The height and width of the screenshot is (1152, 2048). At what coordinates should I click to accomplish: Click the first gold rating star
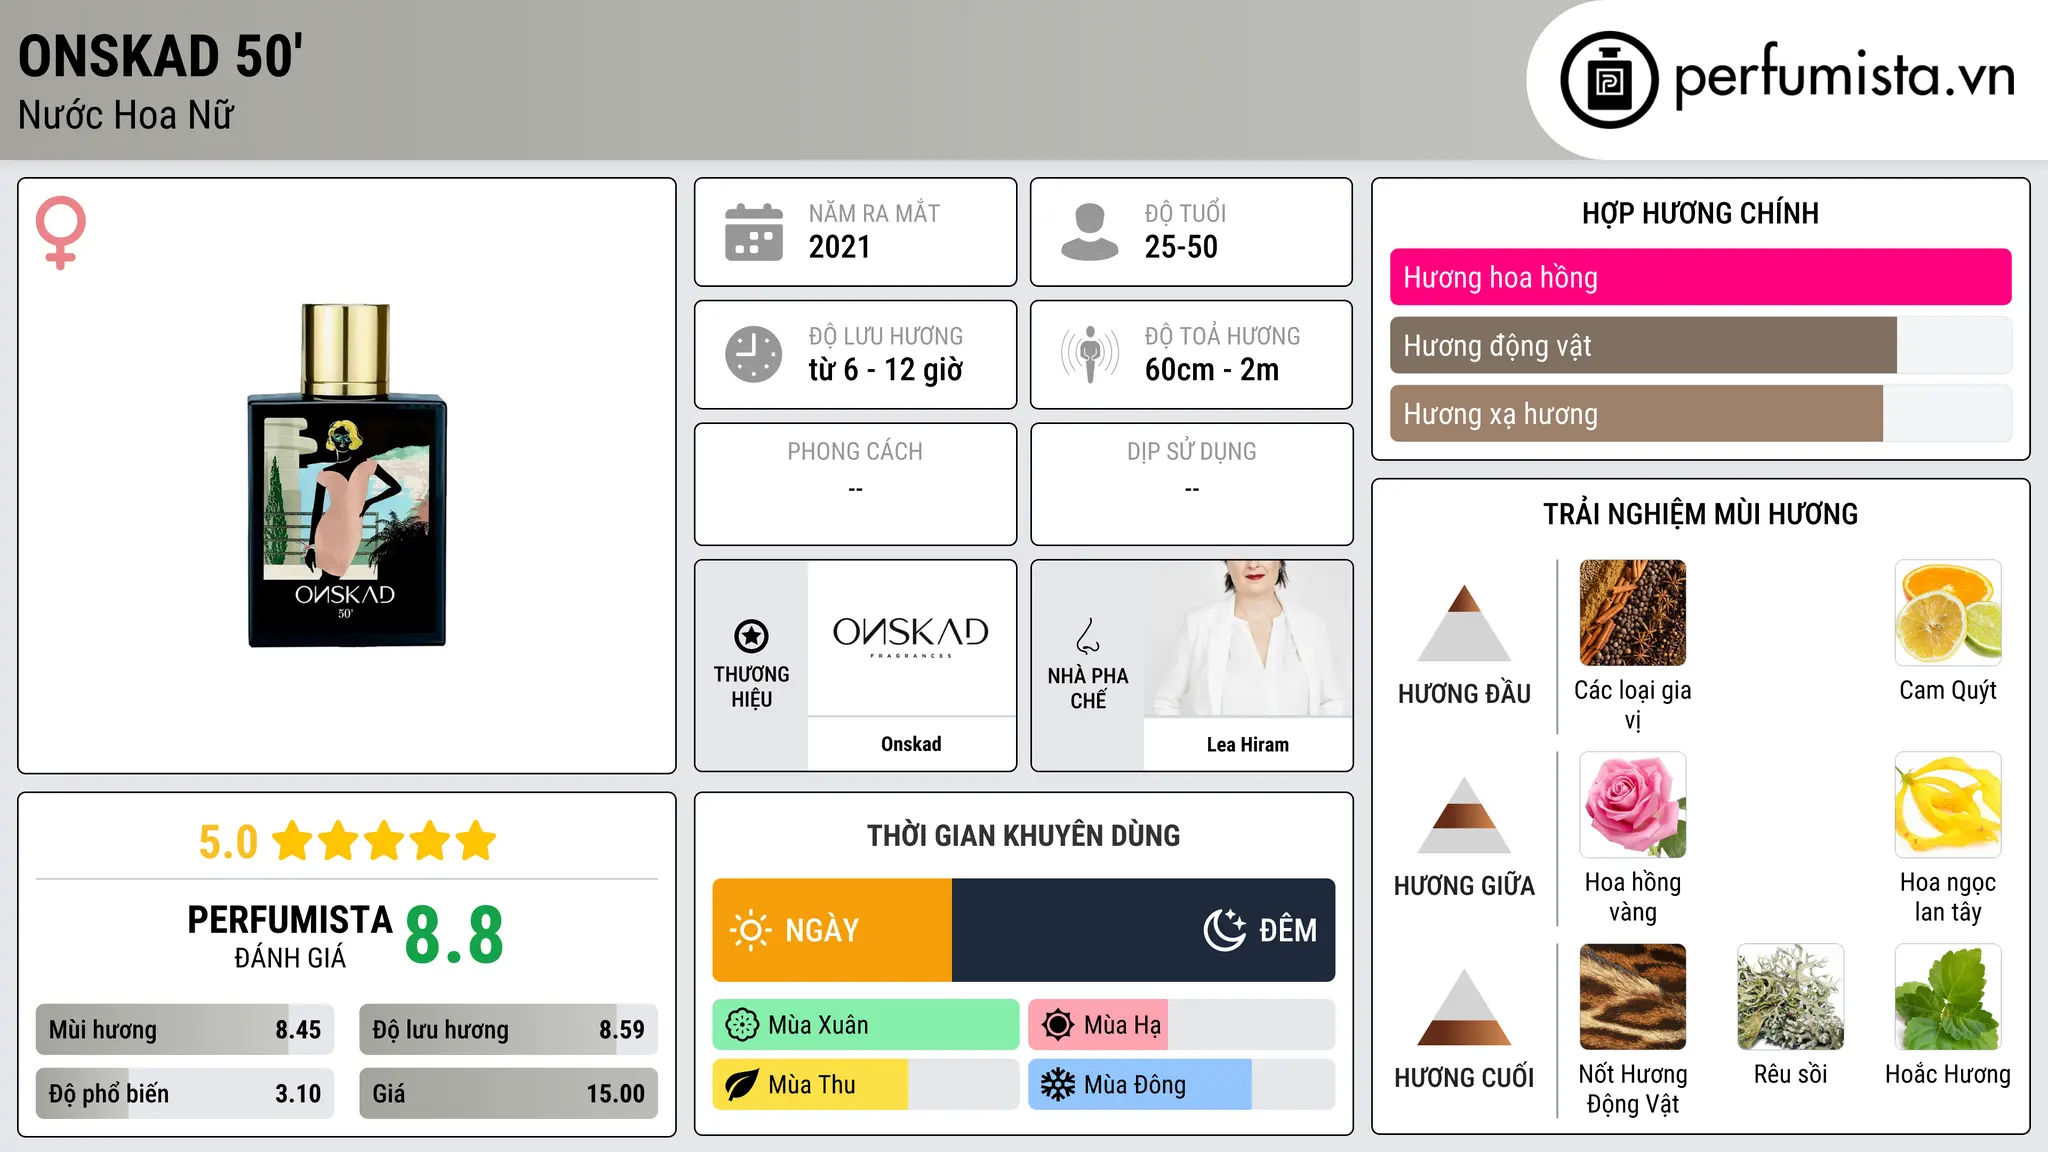click(293, 841)
